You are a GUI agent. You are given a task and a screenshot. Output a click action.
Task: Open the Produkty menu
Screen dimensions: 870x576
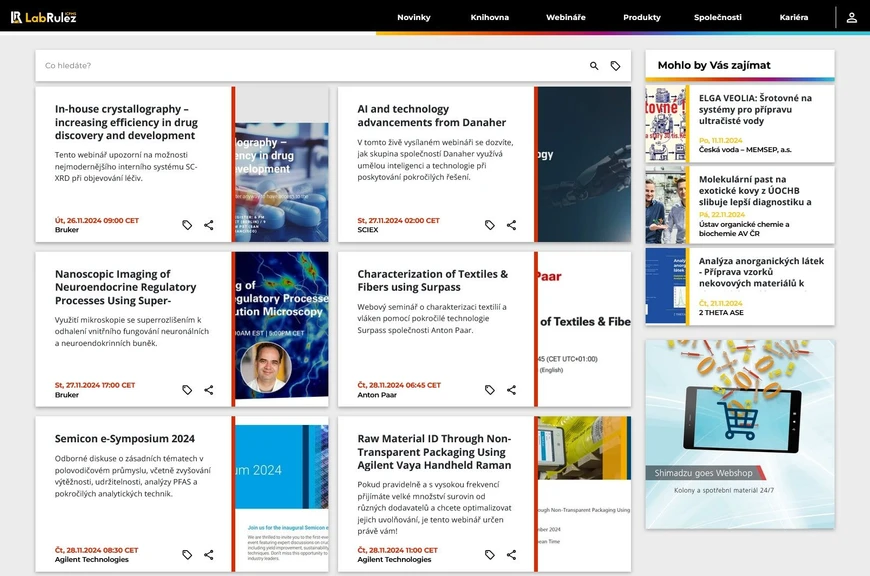641,17
